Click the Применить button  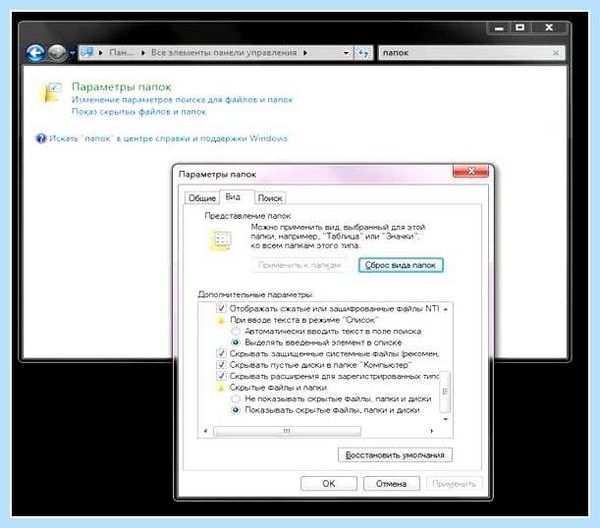click(x=454, y=484)
